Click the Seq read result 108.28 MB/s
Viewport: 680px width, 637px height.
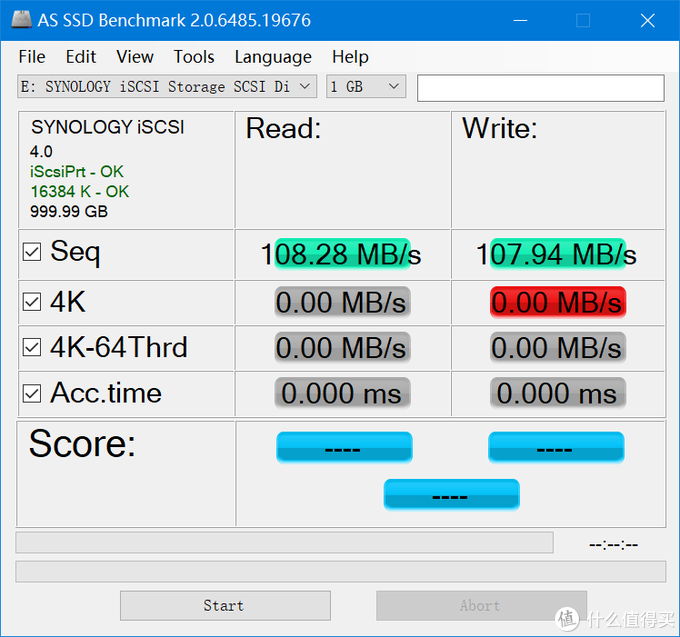pyautogui.click(x=341, y=254)
